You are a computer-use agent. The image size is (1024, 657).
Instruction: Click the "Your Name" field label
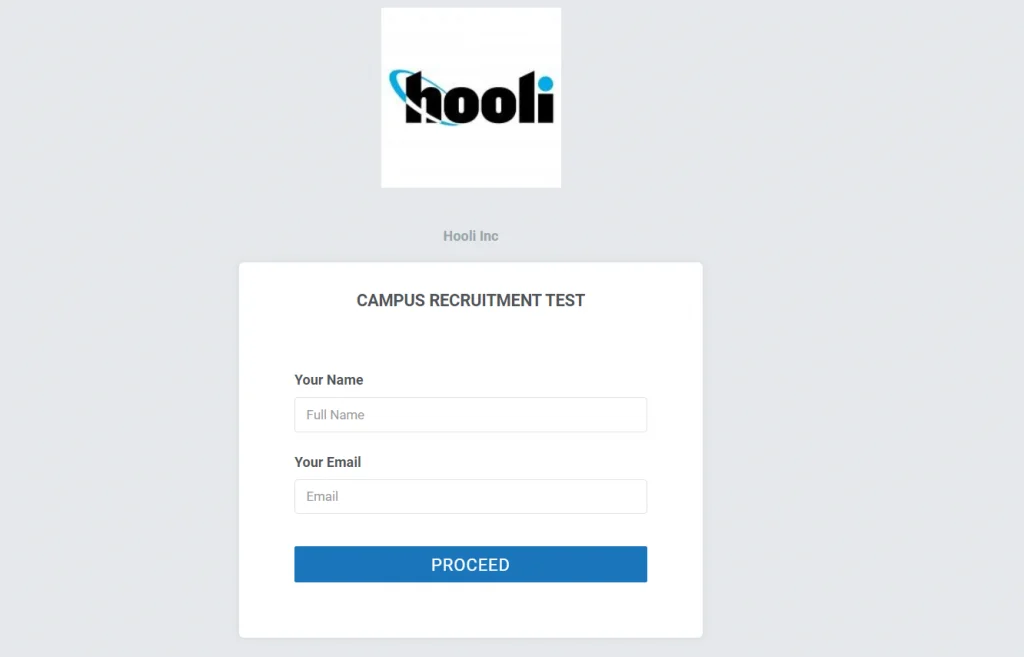(328, 380)
